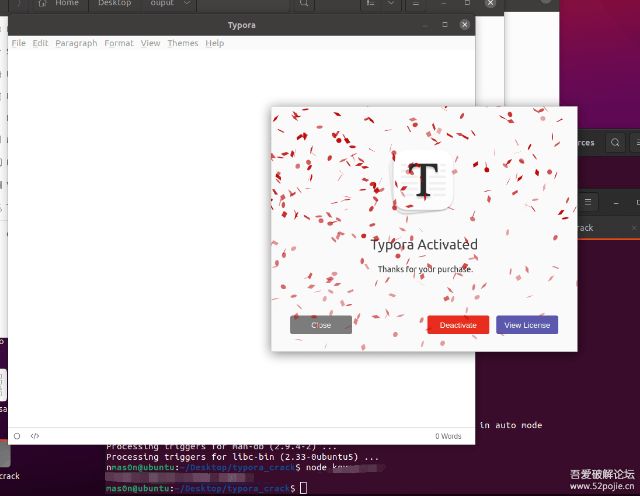Open the terminal hamburger menu
The height and width of the screenshot is (496, 640).
tap(588, 202)
